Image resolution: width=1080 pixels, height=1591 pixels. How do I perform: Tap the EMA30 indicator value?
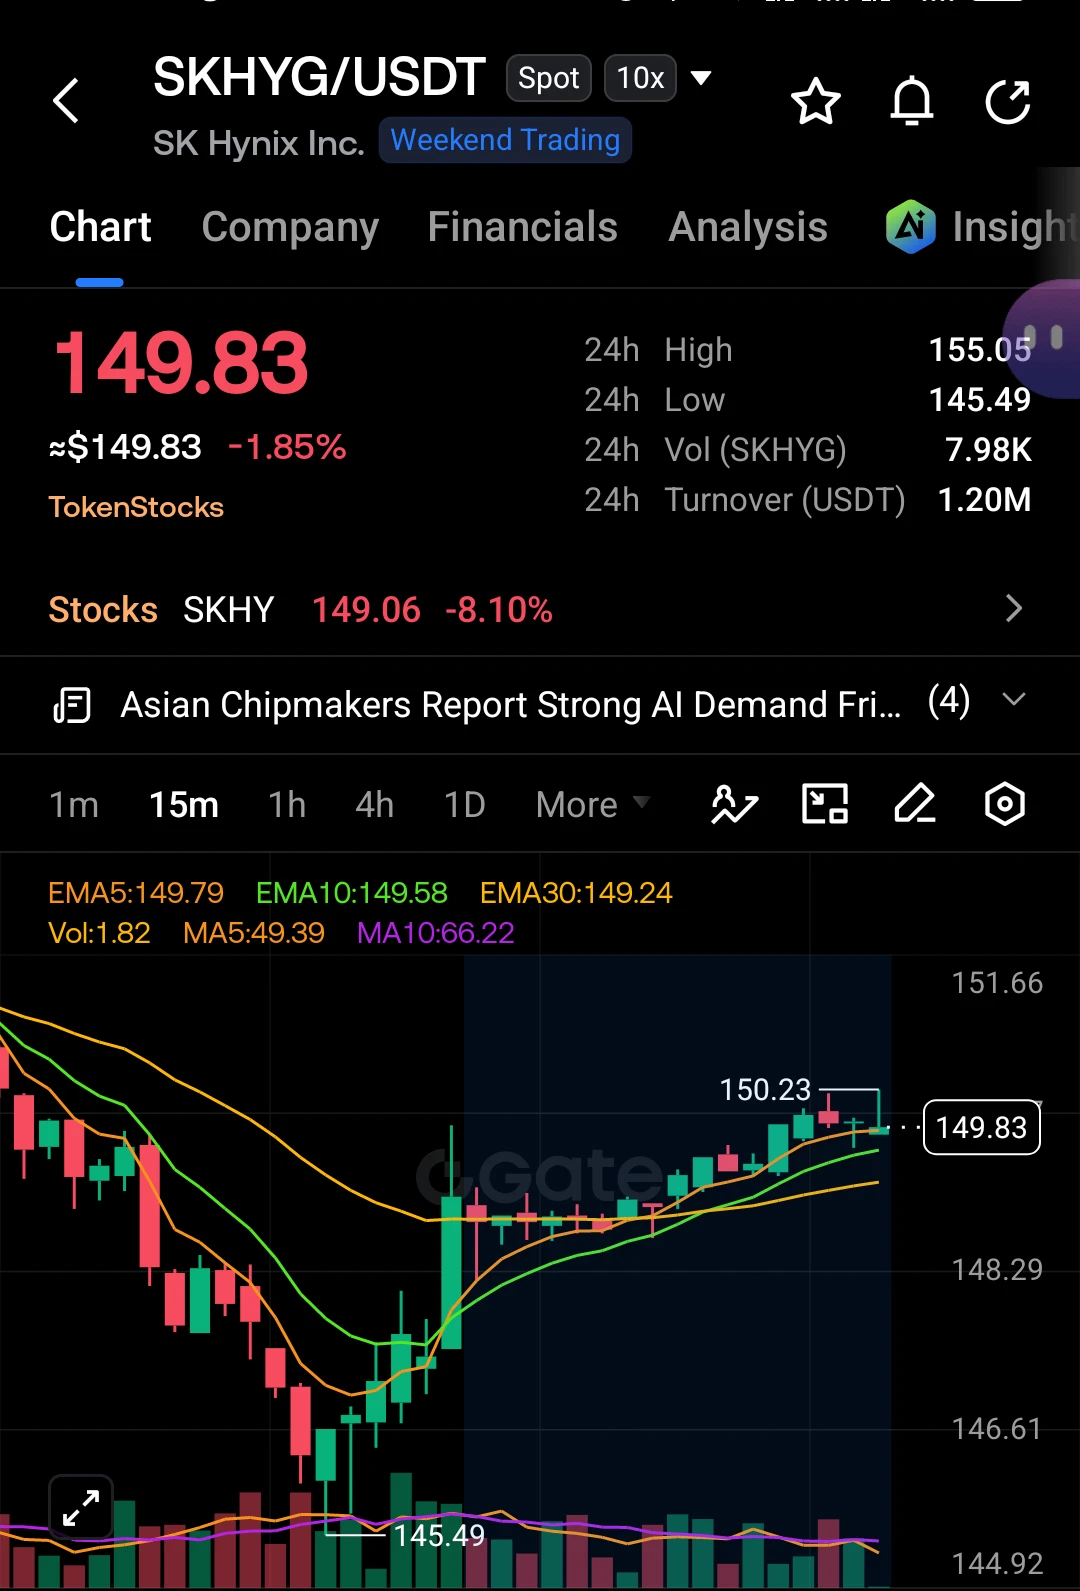[x=576, y=892]
